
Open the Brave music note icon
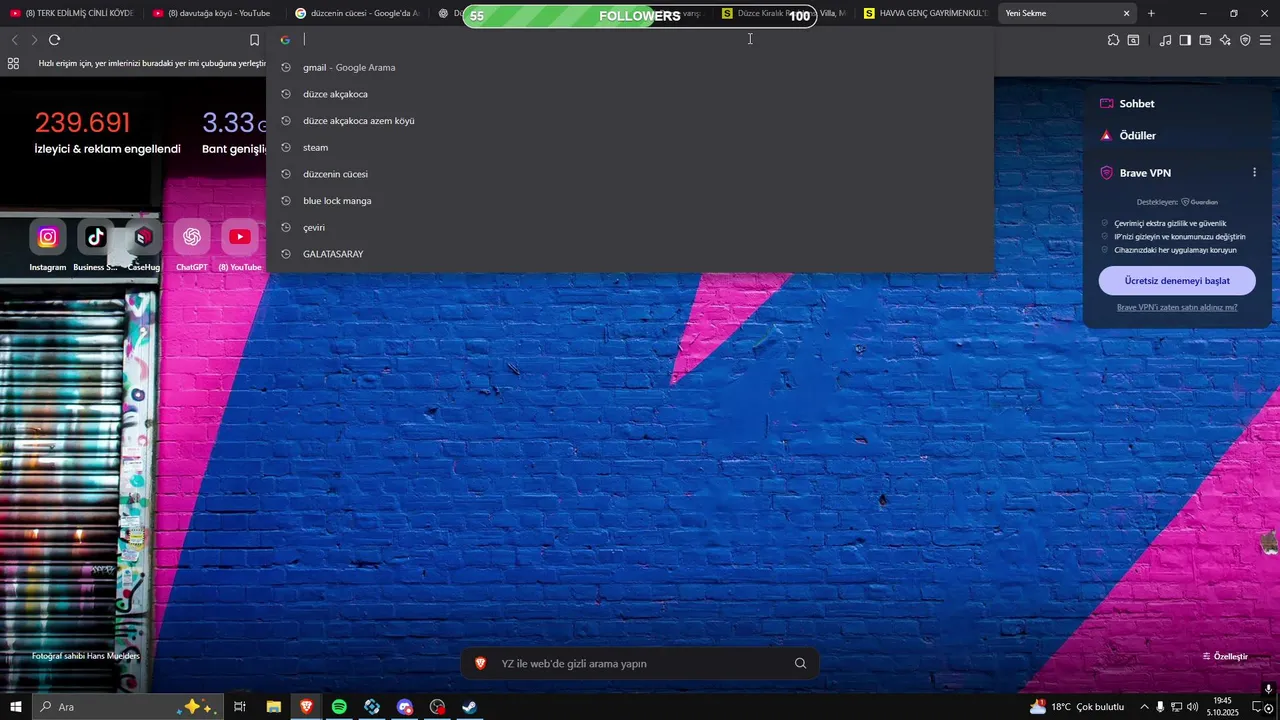point(1165,40)
